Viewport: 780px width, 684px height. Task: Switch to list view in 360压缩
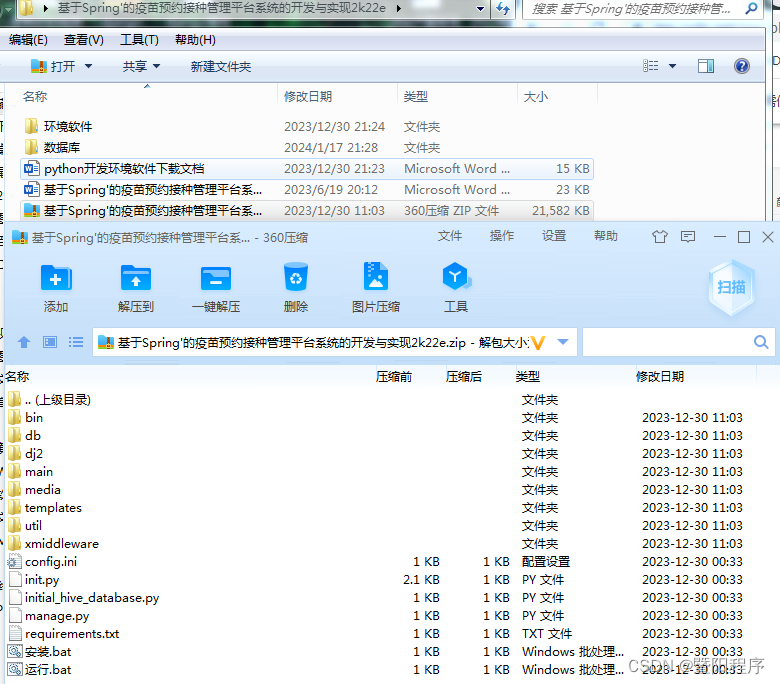[76, 342]
